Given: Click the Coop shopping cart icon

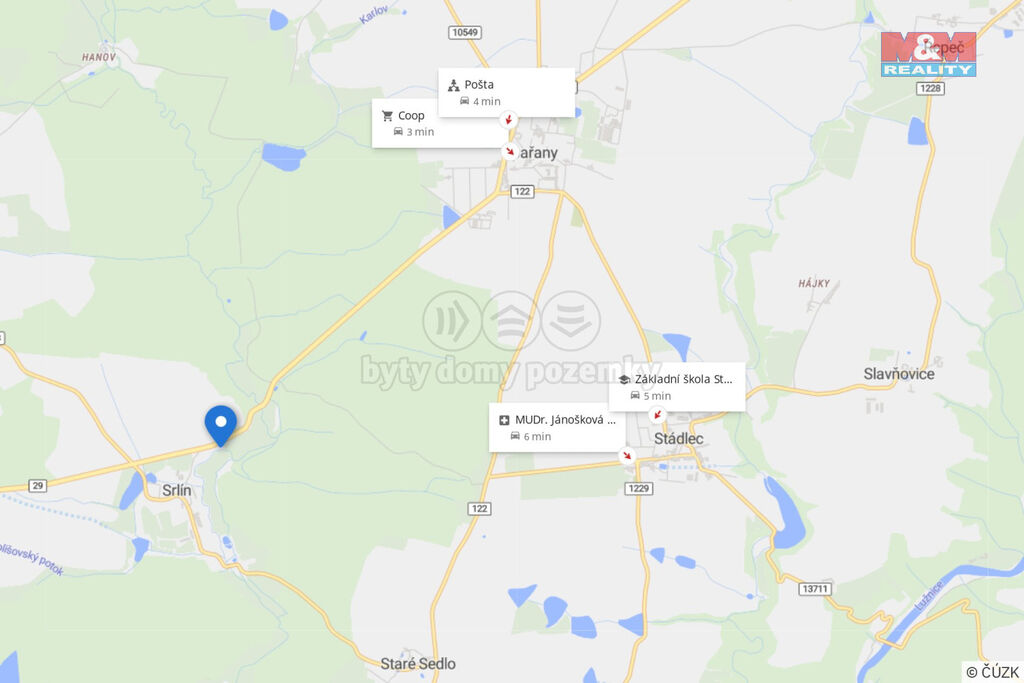Looking at the screenshot, I should (387, 116).
